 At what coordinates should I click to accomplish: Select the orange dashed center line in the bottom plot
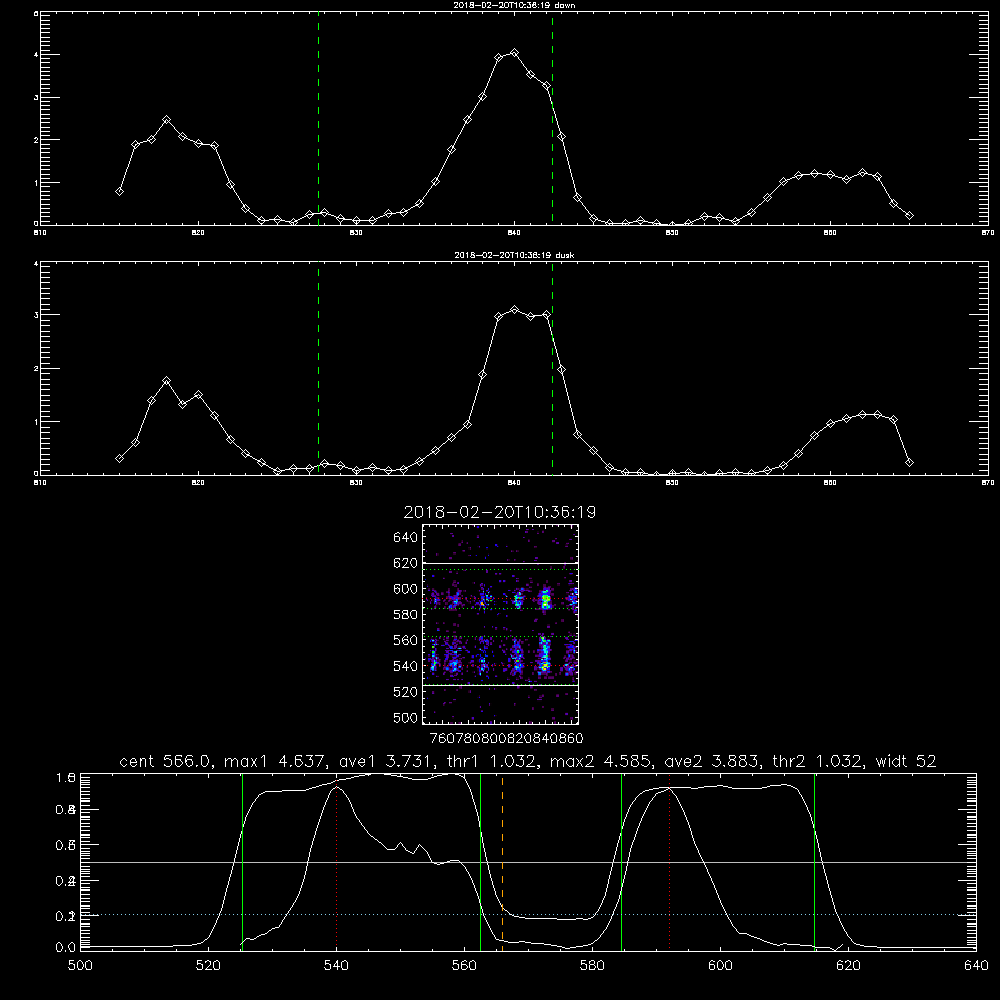503,861
